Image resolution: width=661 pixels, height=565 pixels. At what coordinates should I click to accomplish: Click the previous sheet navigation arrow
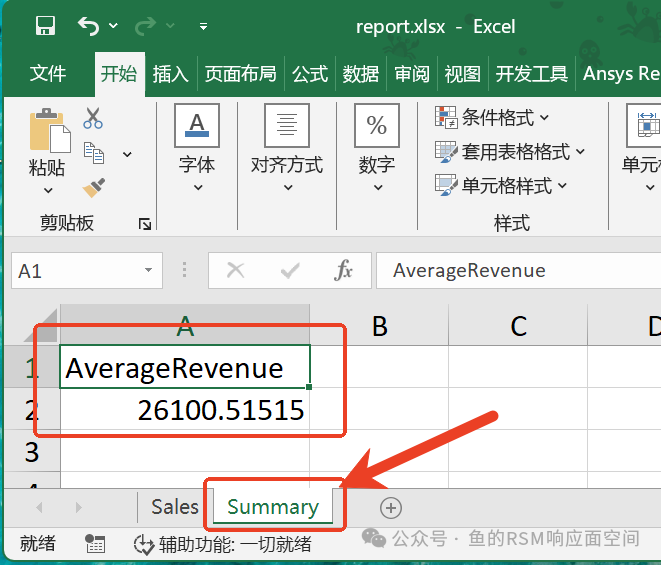point(40,507)
